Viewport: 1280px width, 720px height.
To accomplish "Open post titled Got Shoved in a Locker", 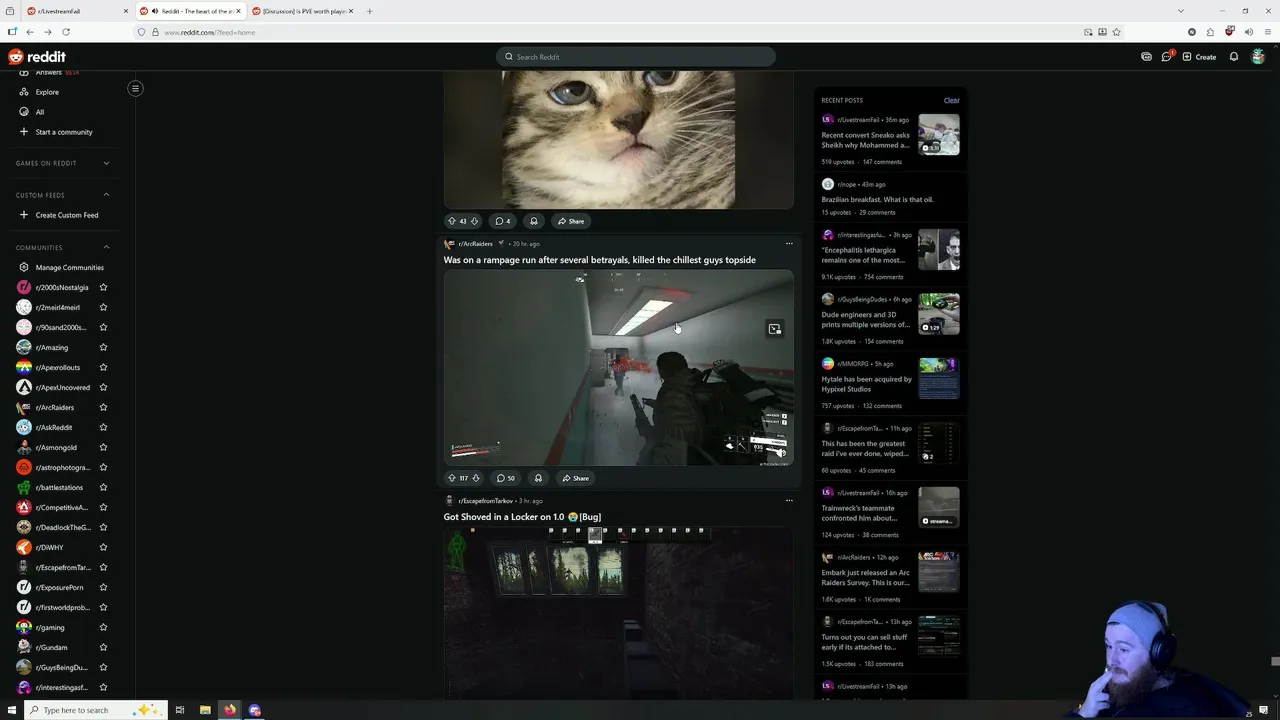I will point(522,517).
